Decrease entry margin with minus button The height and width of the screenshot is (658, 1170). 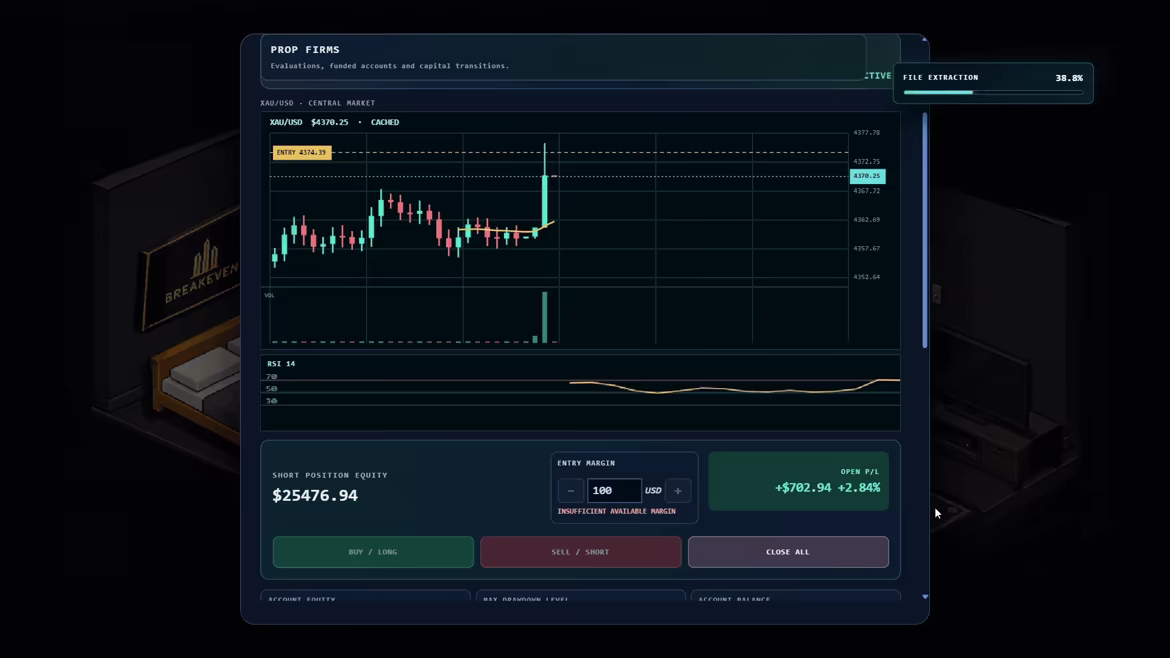[x=571, y=491]
